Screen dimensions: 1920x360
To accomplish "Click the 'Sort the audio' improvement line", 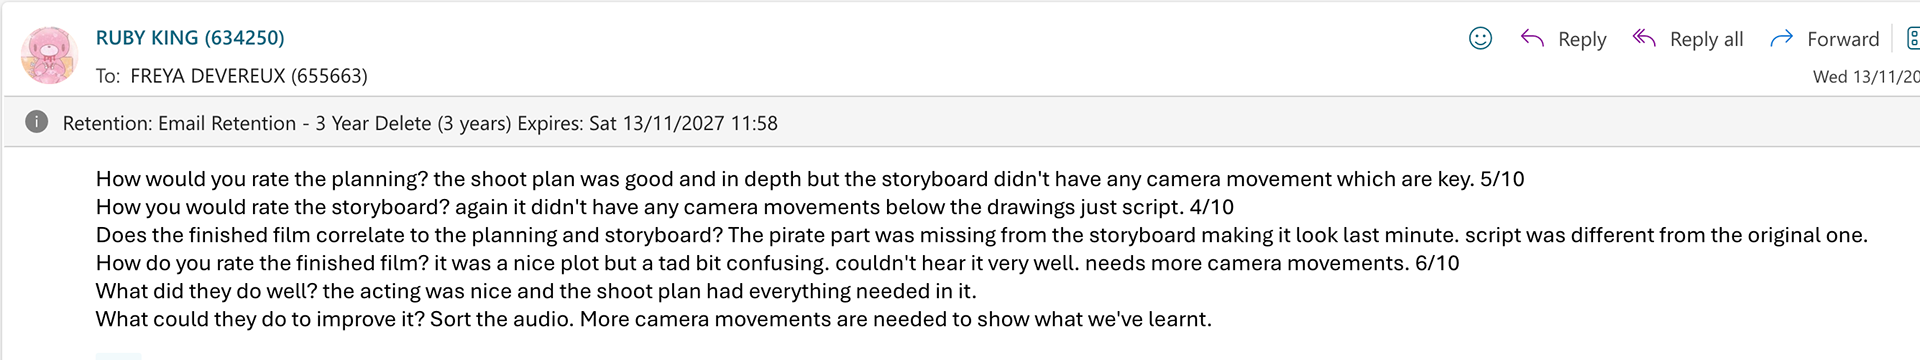I will [654, 319].
